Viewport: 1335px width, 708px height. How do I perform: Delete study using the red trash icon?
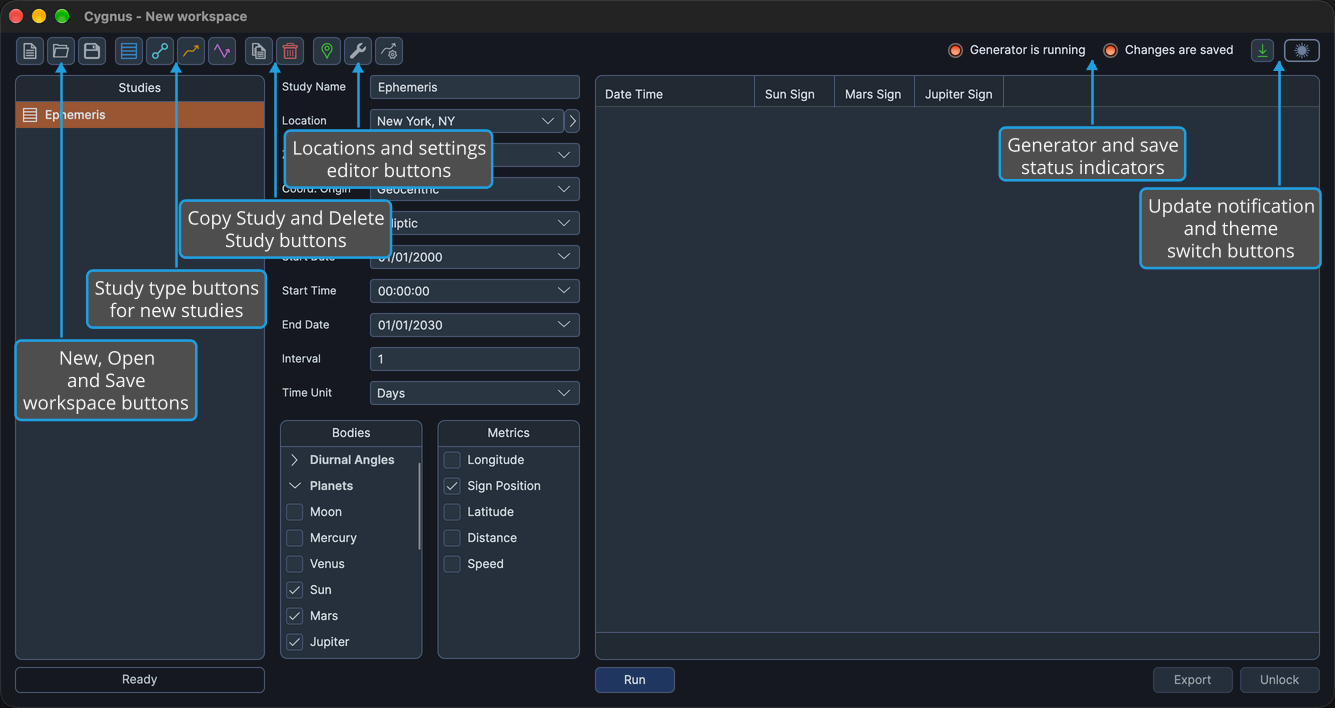290,51
